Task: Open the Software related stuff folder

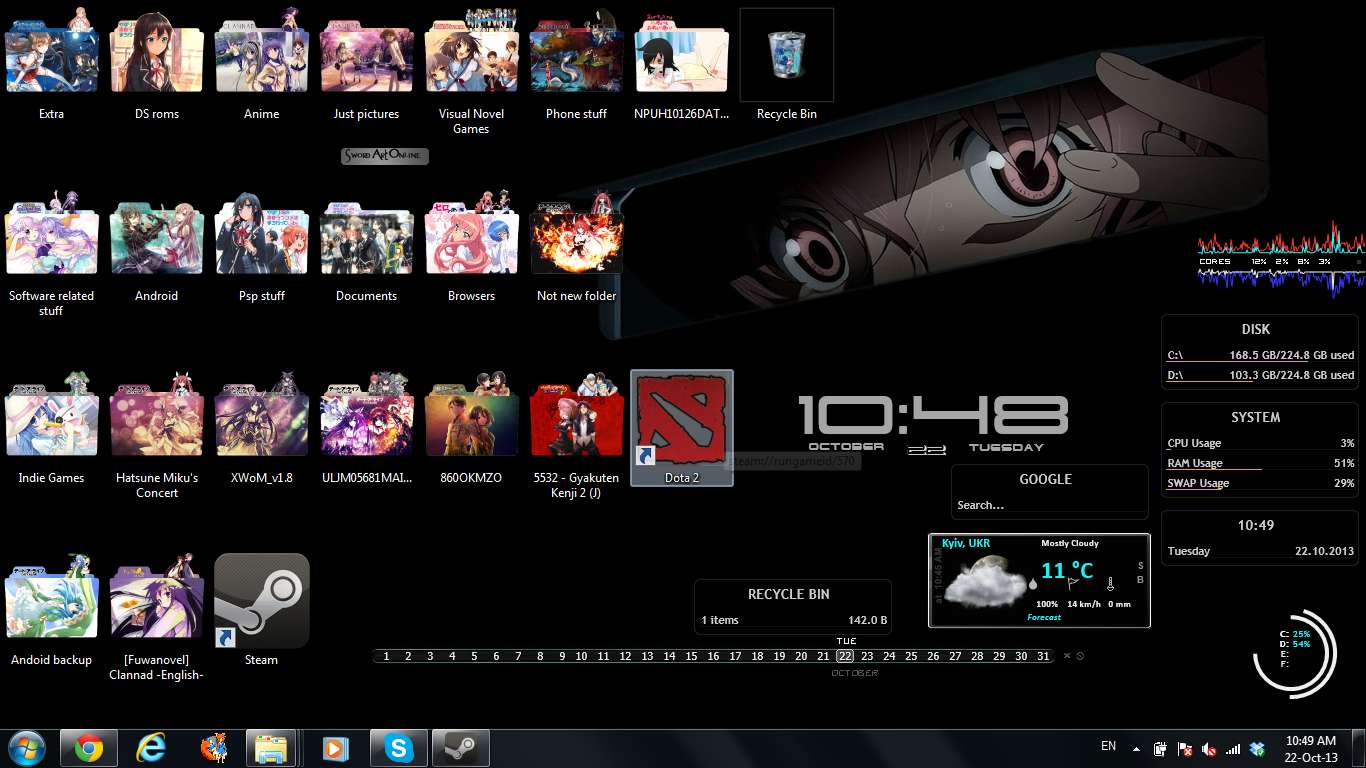Action: click(52, 232)
